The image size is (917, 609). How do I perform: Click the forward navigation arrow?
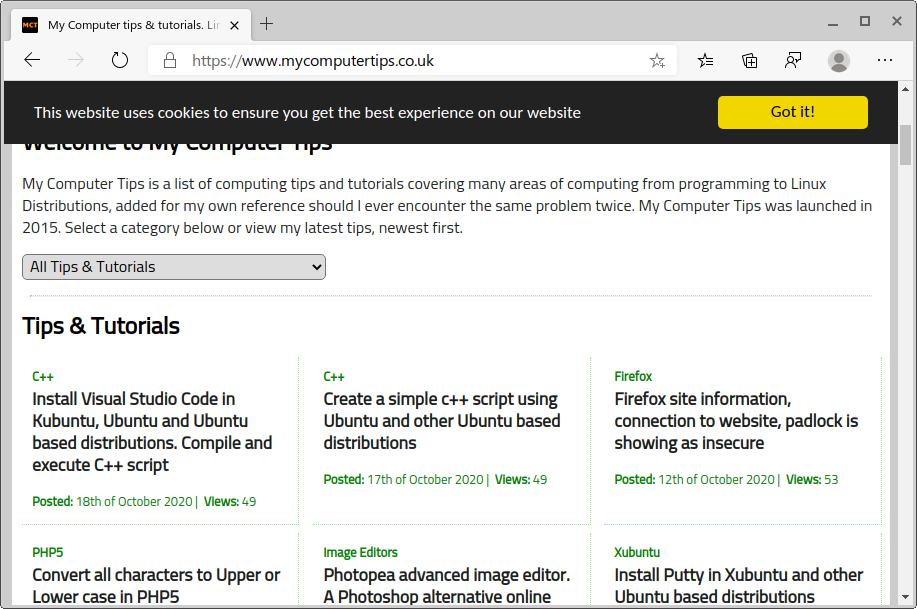click(x=75, y=60)
